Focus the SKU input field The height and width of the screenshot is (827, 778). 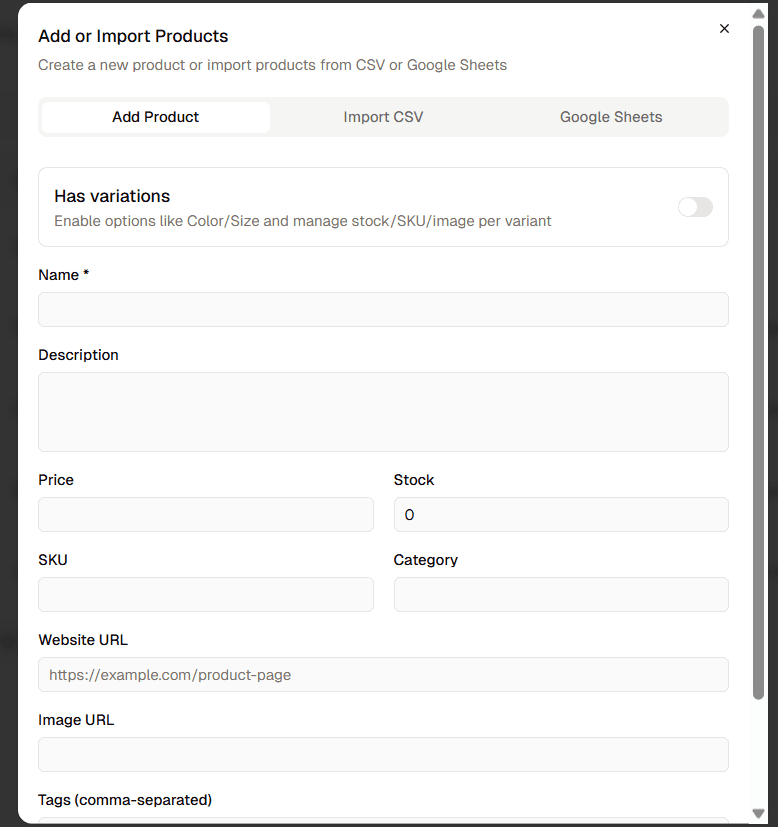tap(205, 594)
